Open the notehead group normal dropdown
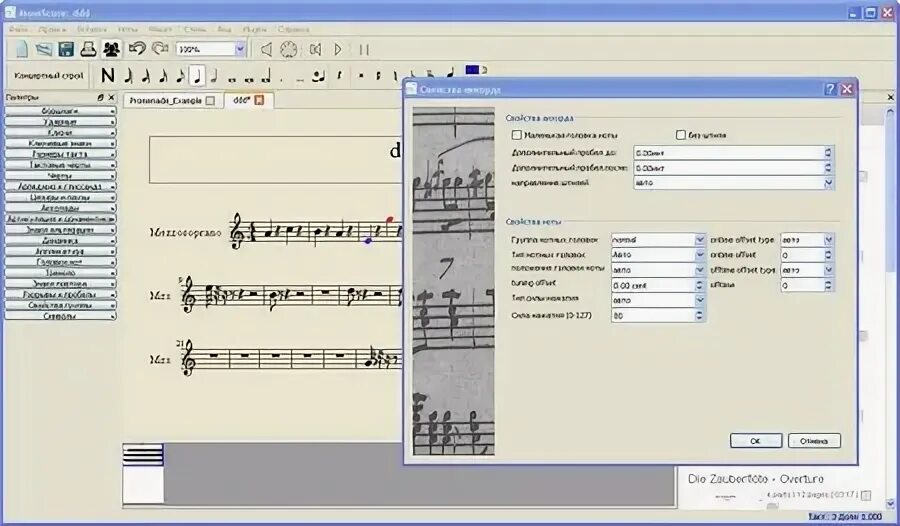Viewport: 900px width, 526px height. 658,239
